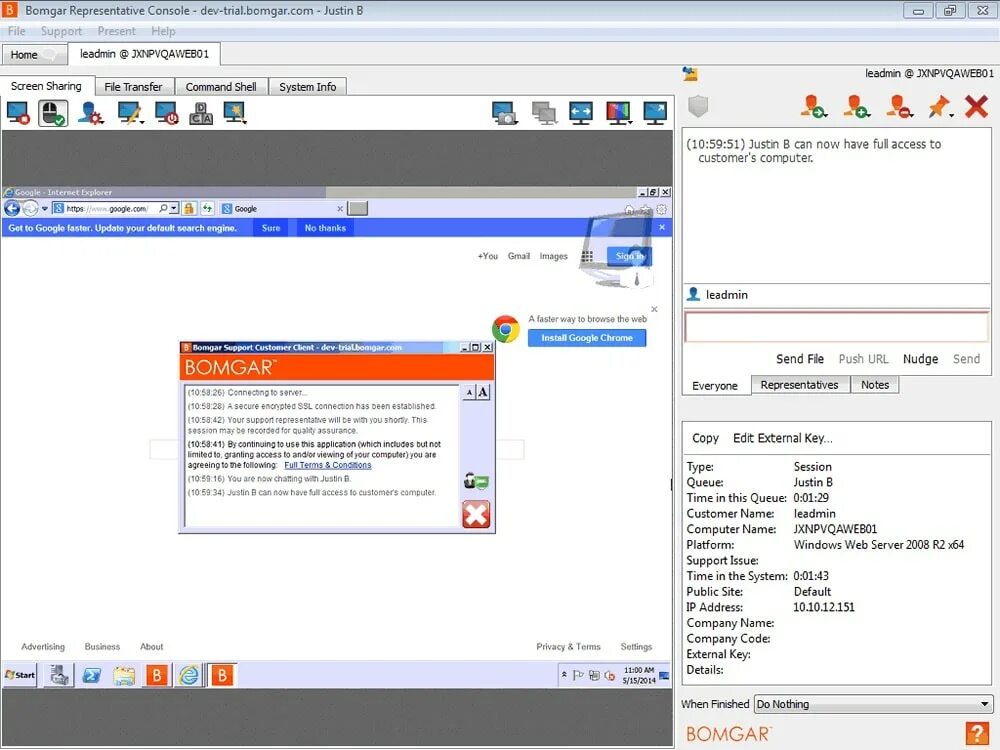This screenshot has height=750, width=1000.
Task: Capture a remote screenshot with the camera icon
Action: (504, 113)
